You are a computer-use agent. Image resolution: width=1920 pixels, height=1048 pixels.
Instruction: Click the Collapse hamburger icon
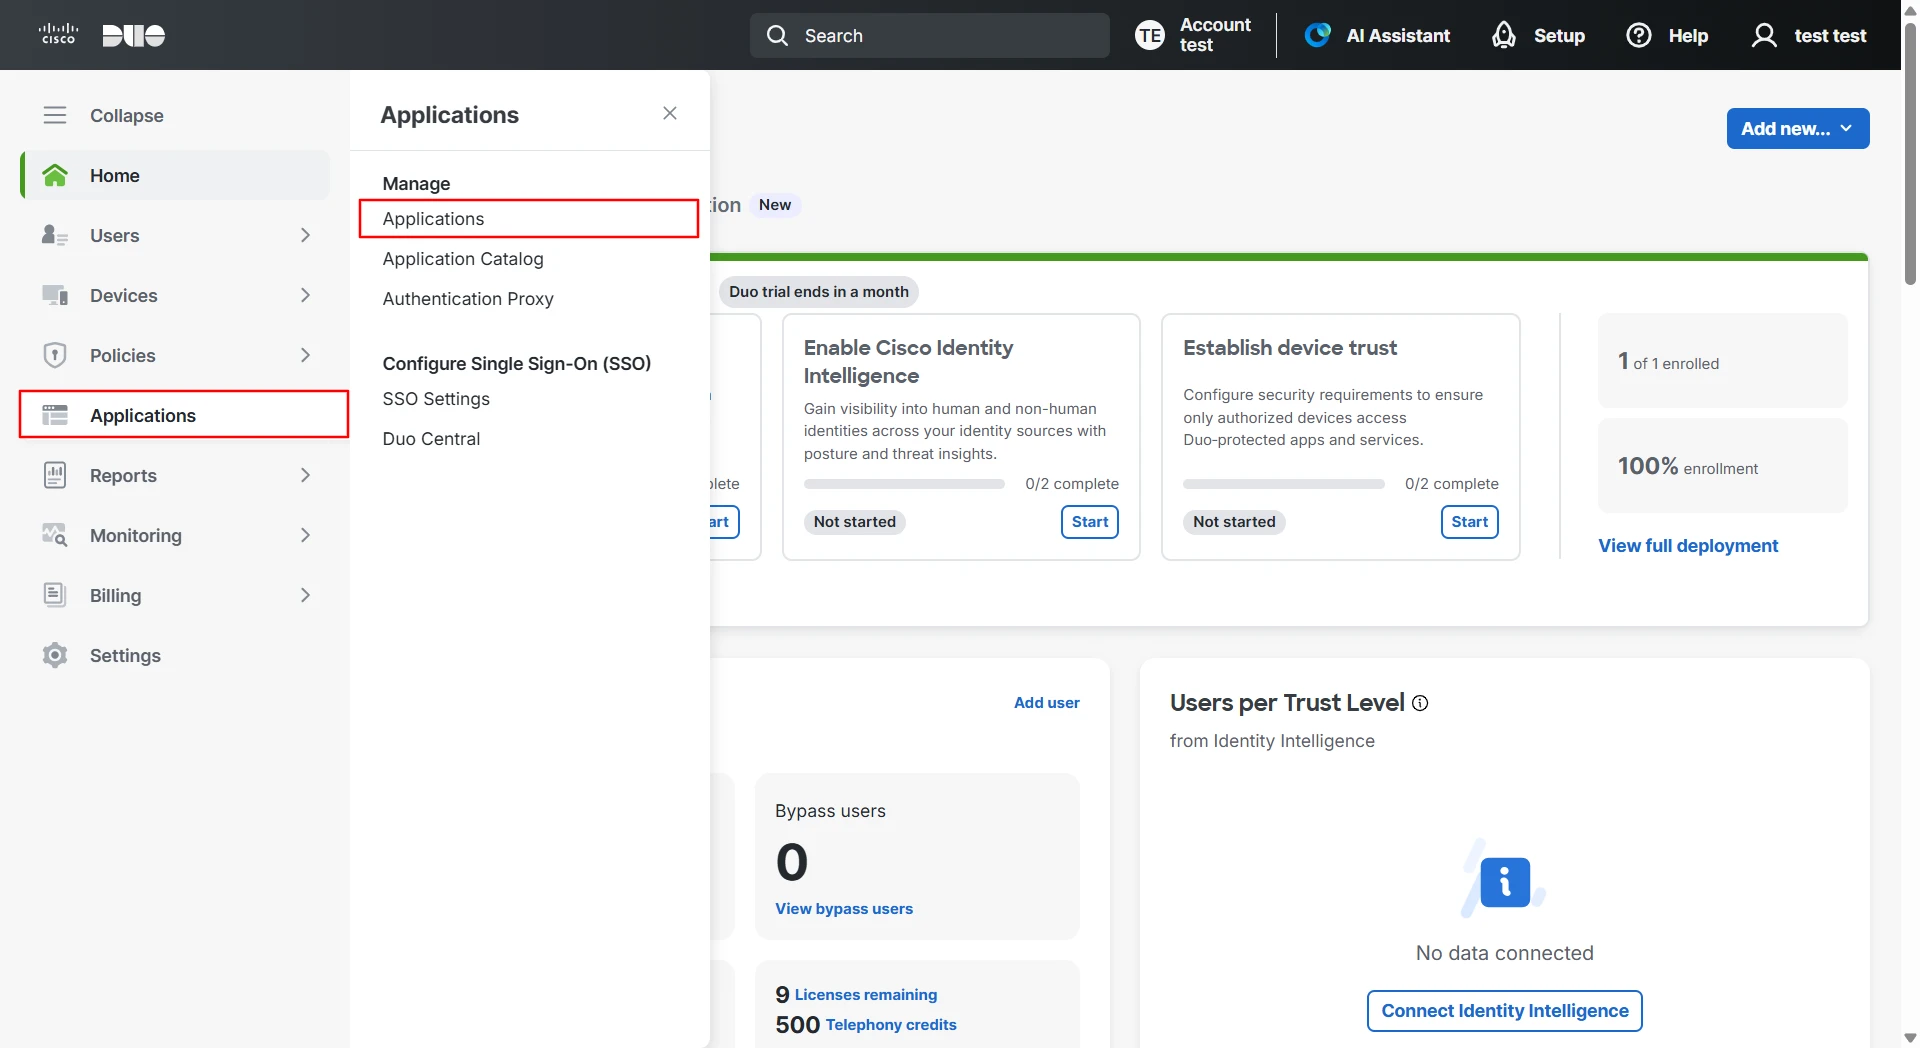click(55, 115)
